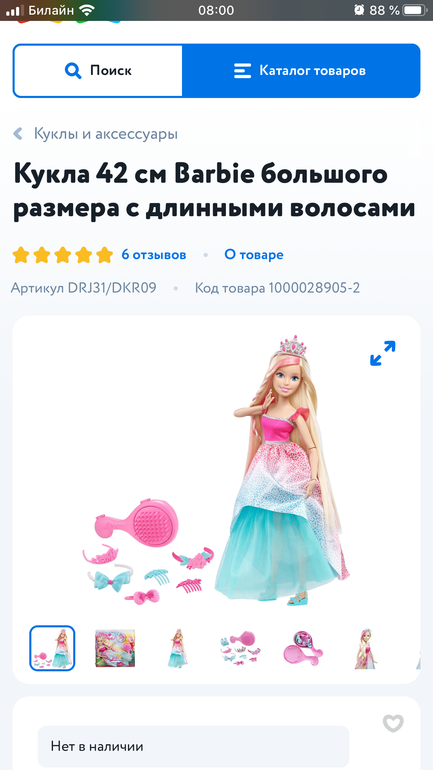The width and height of the screenshot is (433, 770).
Task: Select the pink brush and mirror thumbnail
Action: coord(303,648)
